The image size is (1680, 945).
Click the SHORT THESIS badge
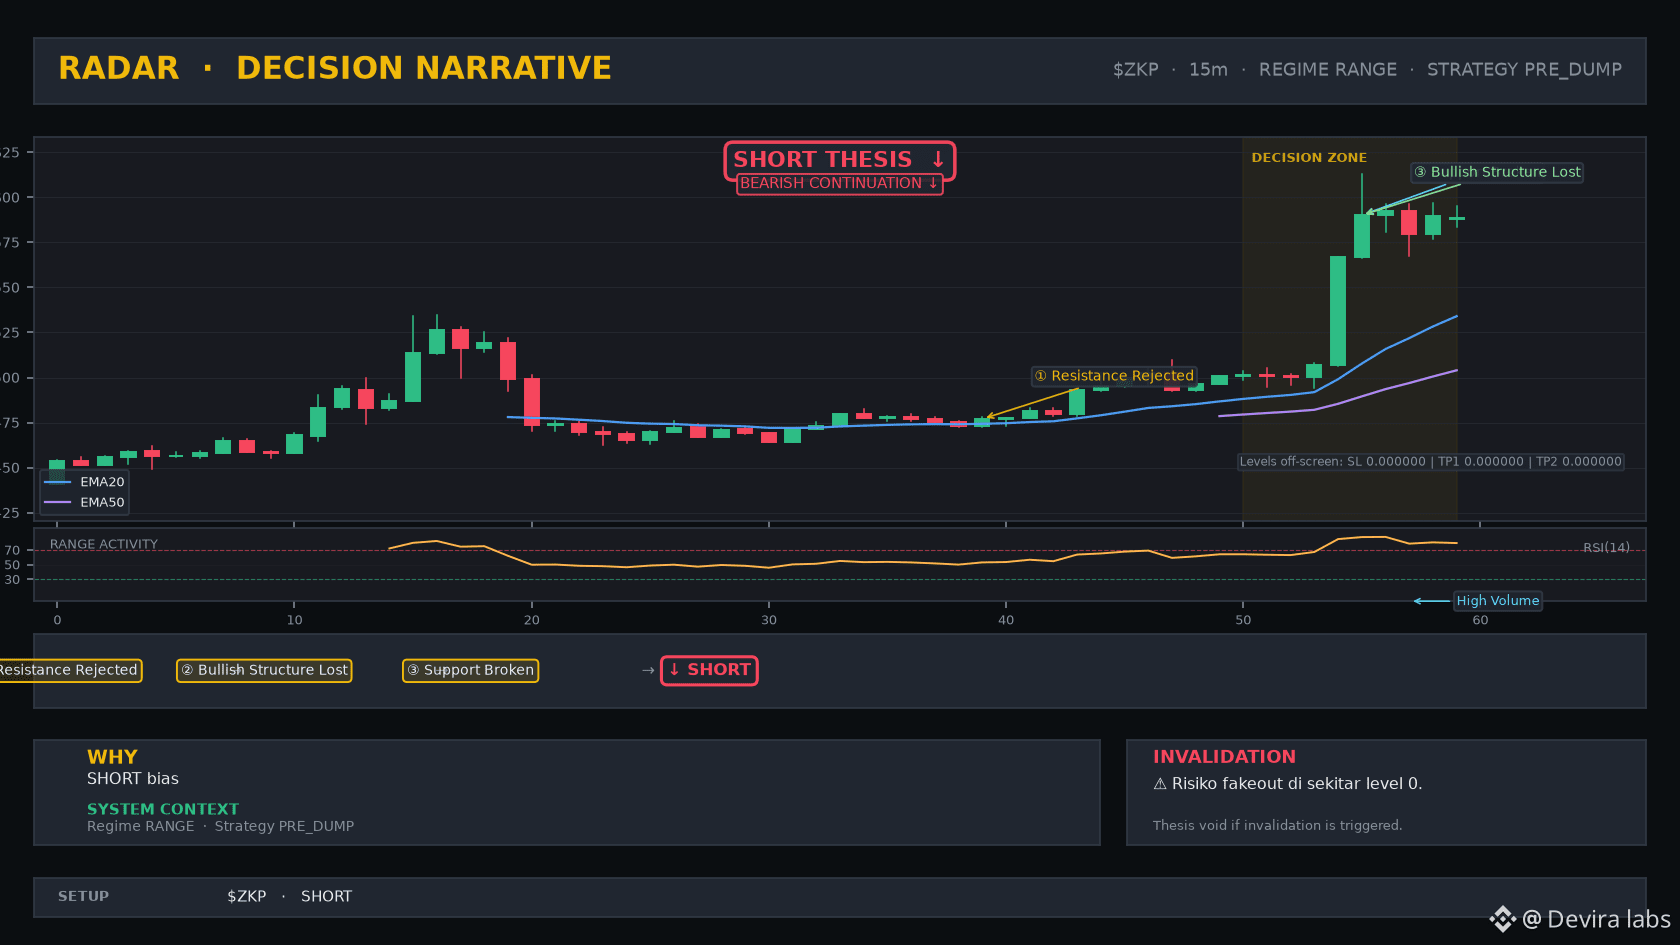(x=839, y=160)
